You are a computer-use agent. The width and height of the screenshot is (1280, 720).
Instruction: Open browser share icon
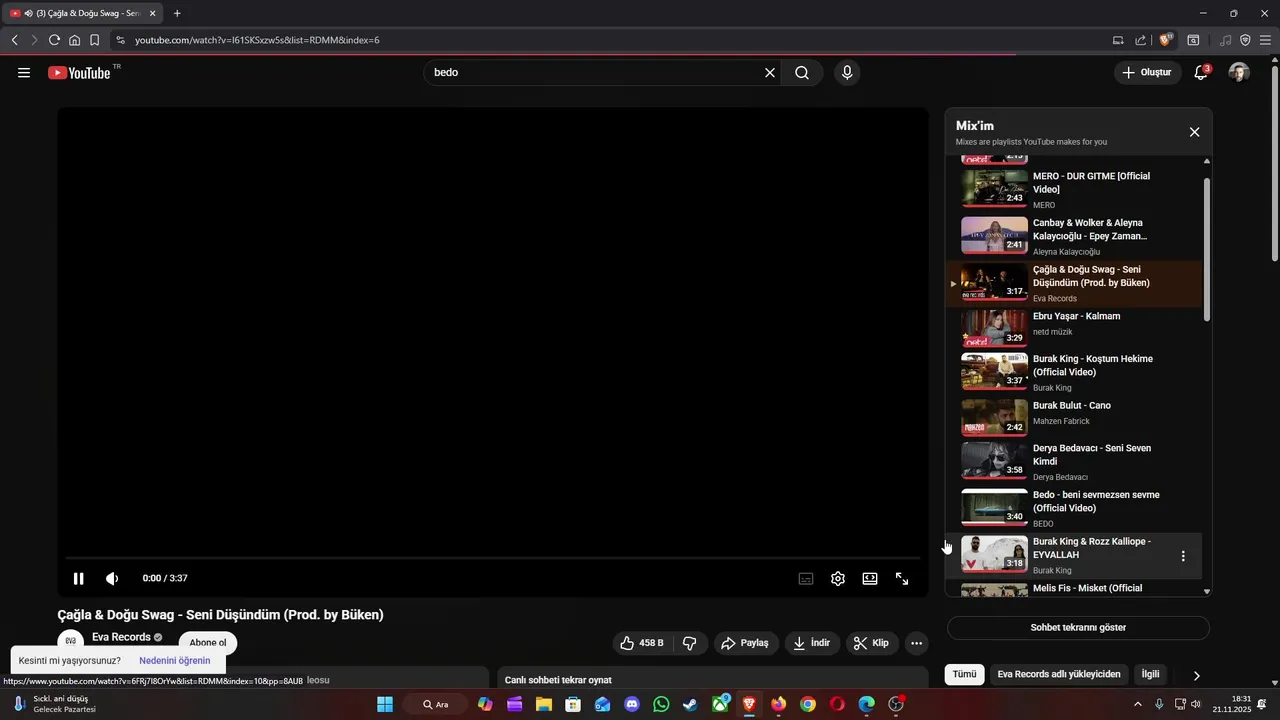[x=1141, y=40]
